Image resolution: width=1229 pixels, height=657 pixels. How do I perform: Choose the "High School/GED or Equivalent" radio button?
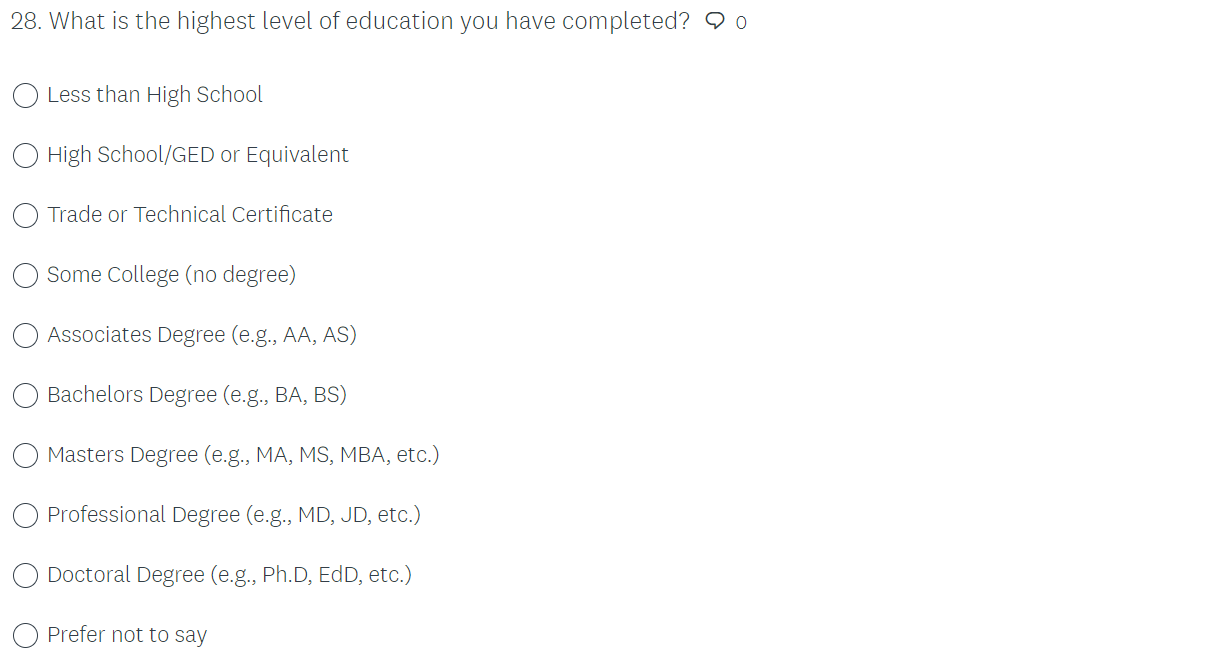tap(26, 155)
